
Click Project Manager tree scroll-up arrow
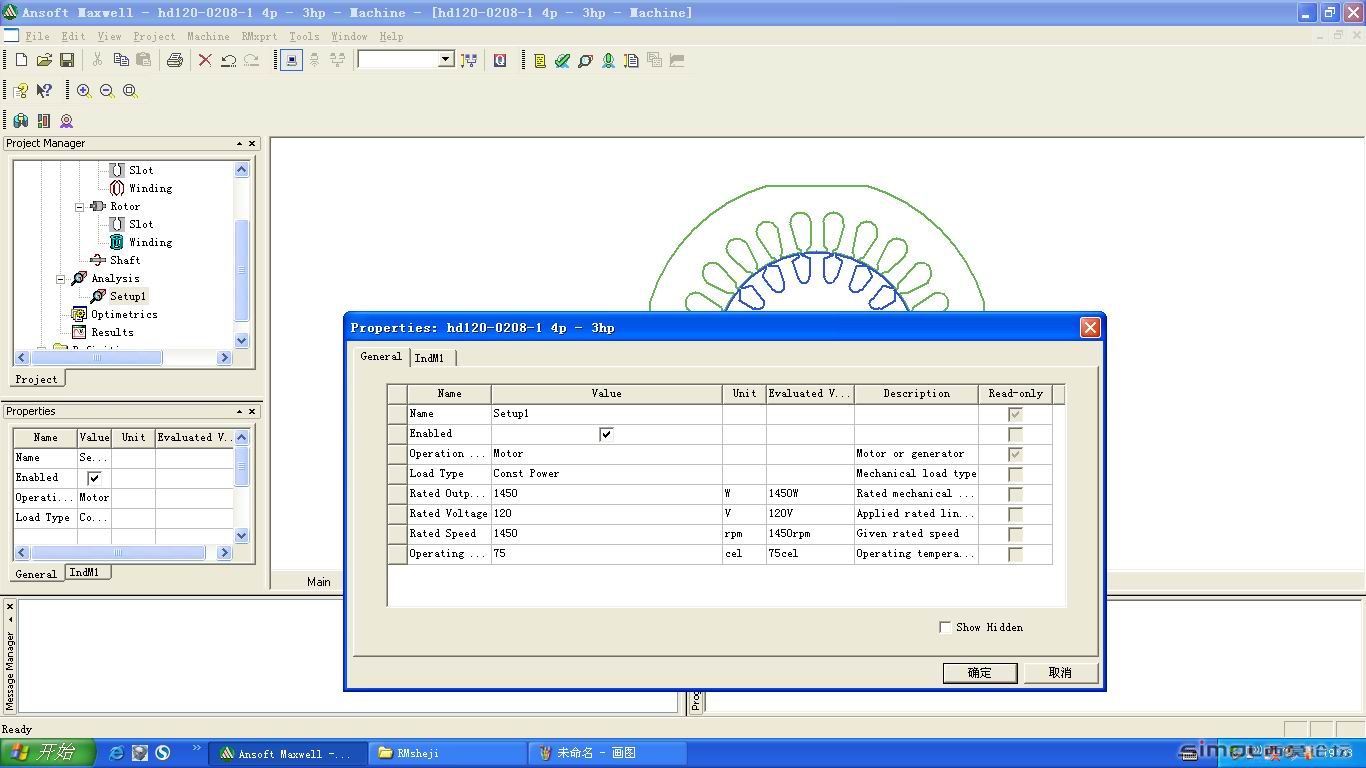pos(241,169)
